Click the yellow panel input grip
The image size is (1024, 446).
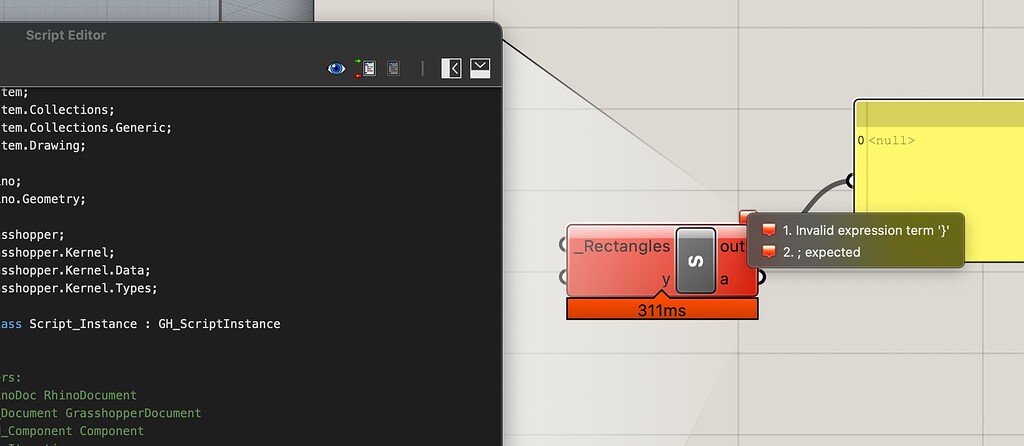[850, 180]
